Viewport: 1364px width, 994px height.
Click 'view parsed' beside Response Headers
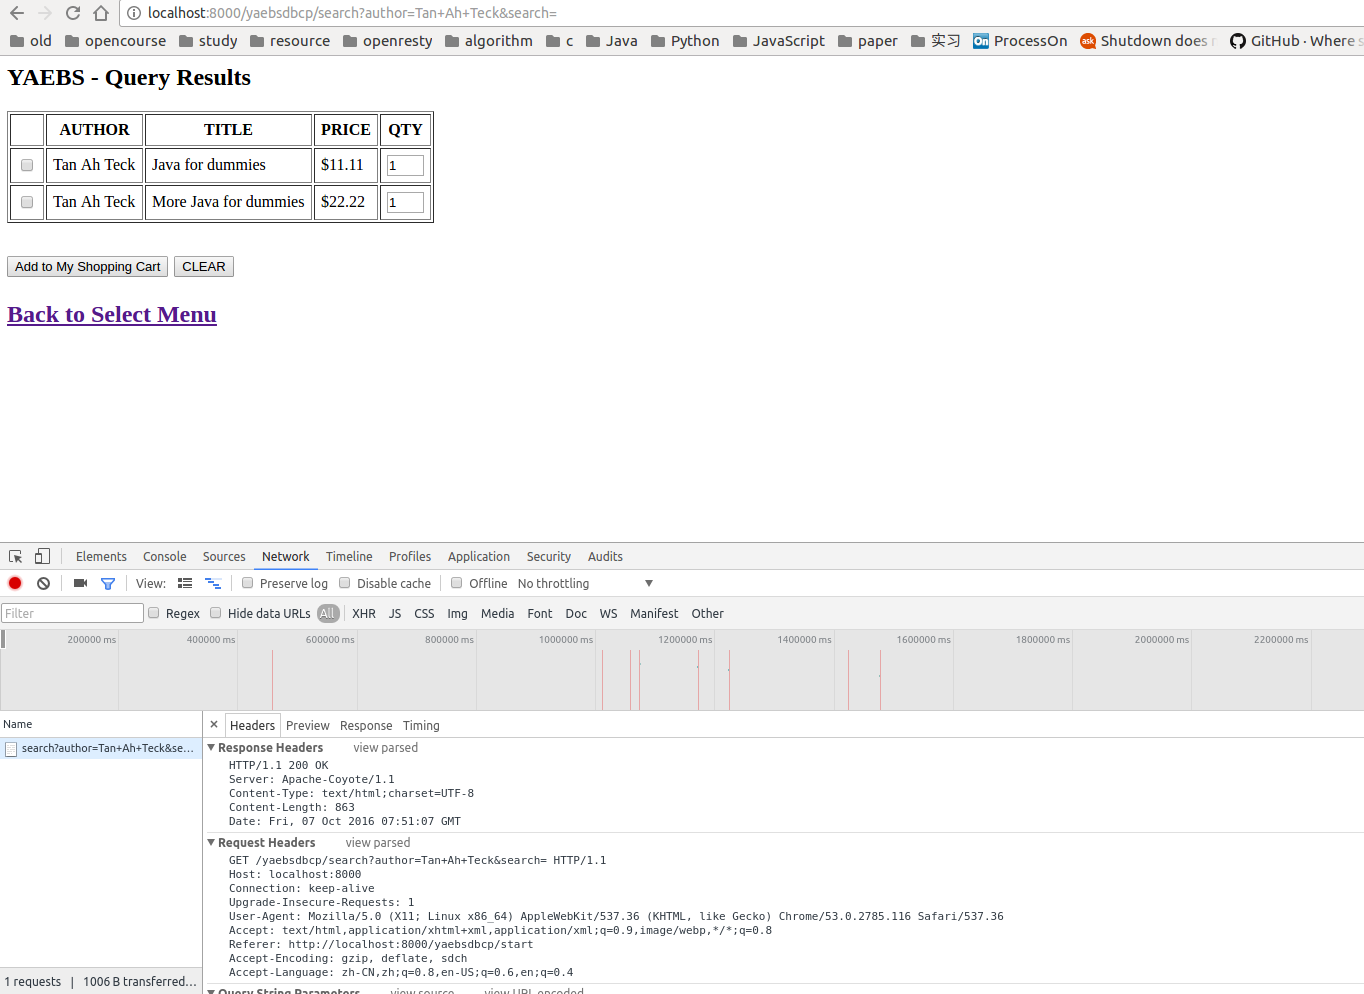click(x=386, y=748)
